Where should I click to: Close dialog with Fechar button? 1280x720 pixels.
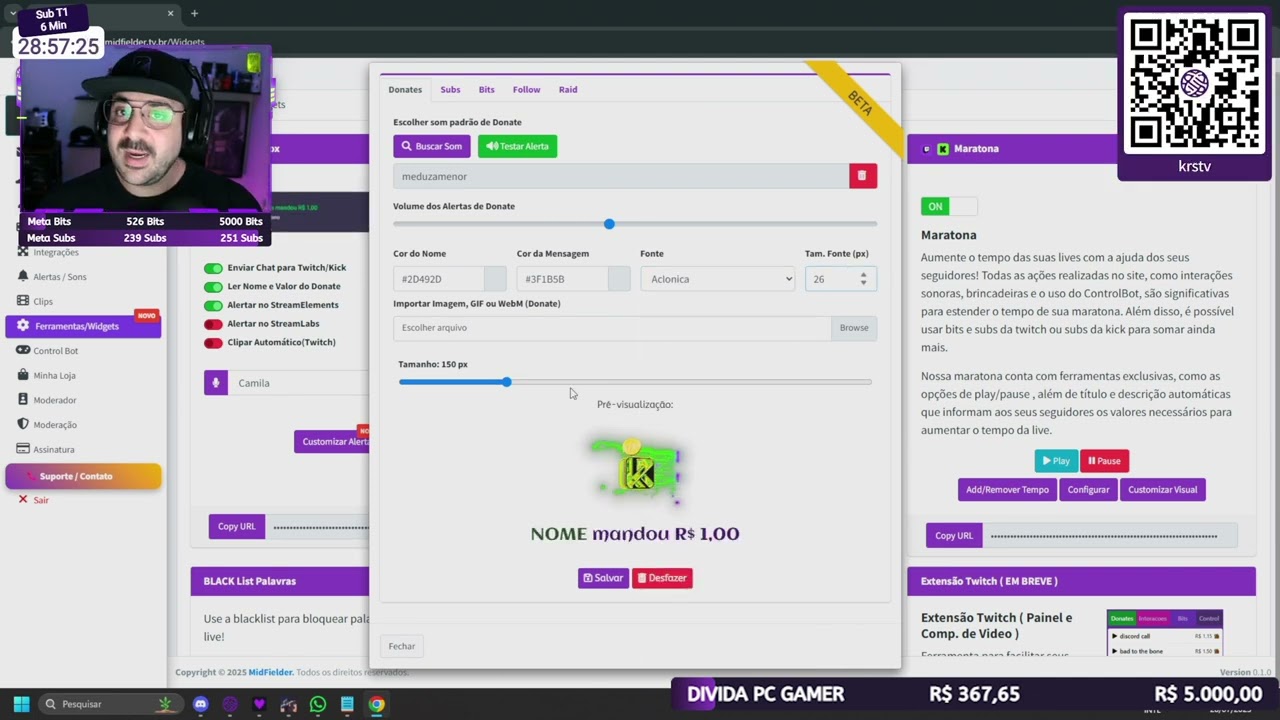pyautogui.click(x=402, y=646)
